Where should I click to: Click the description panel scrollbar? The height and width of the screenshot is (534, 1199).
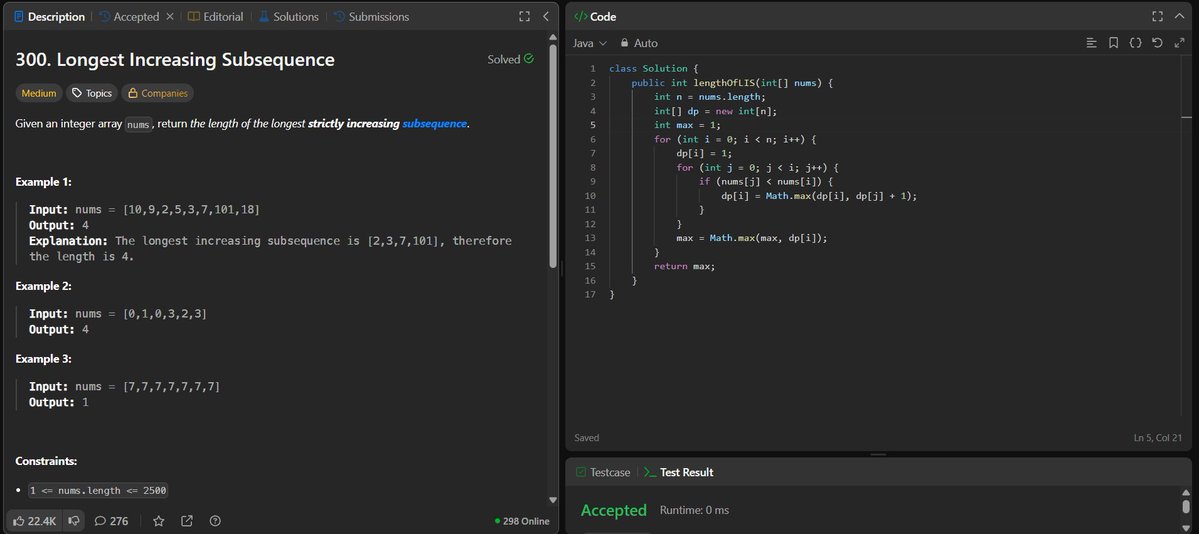point(553,156)
